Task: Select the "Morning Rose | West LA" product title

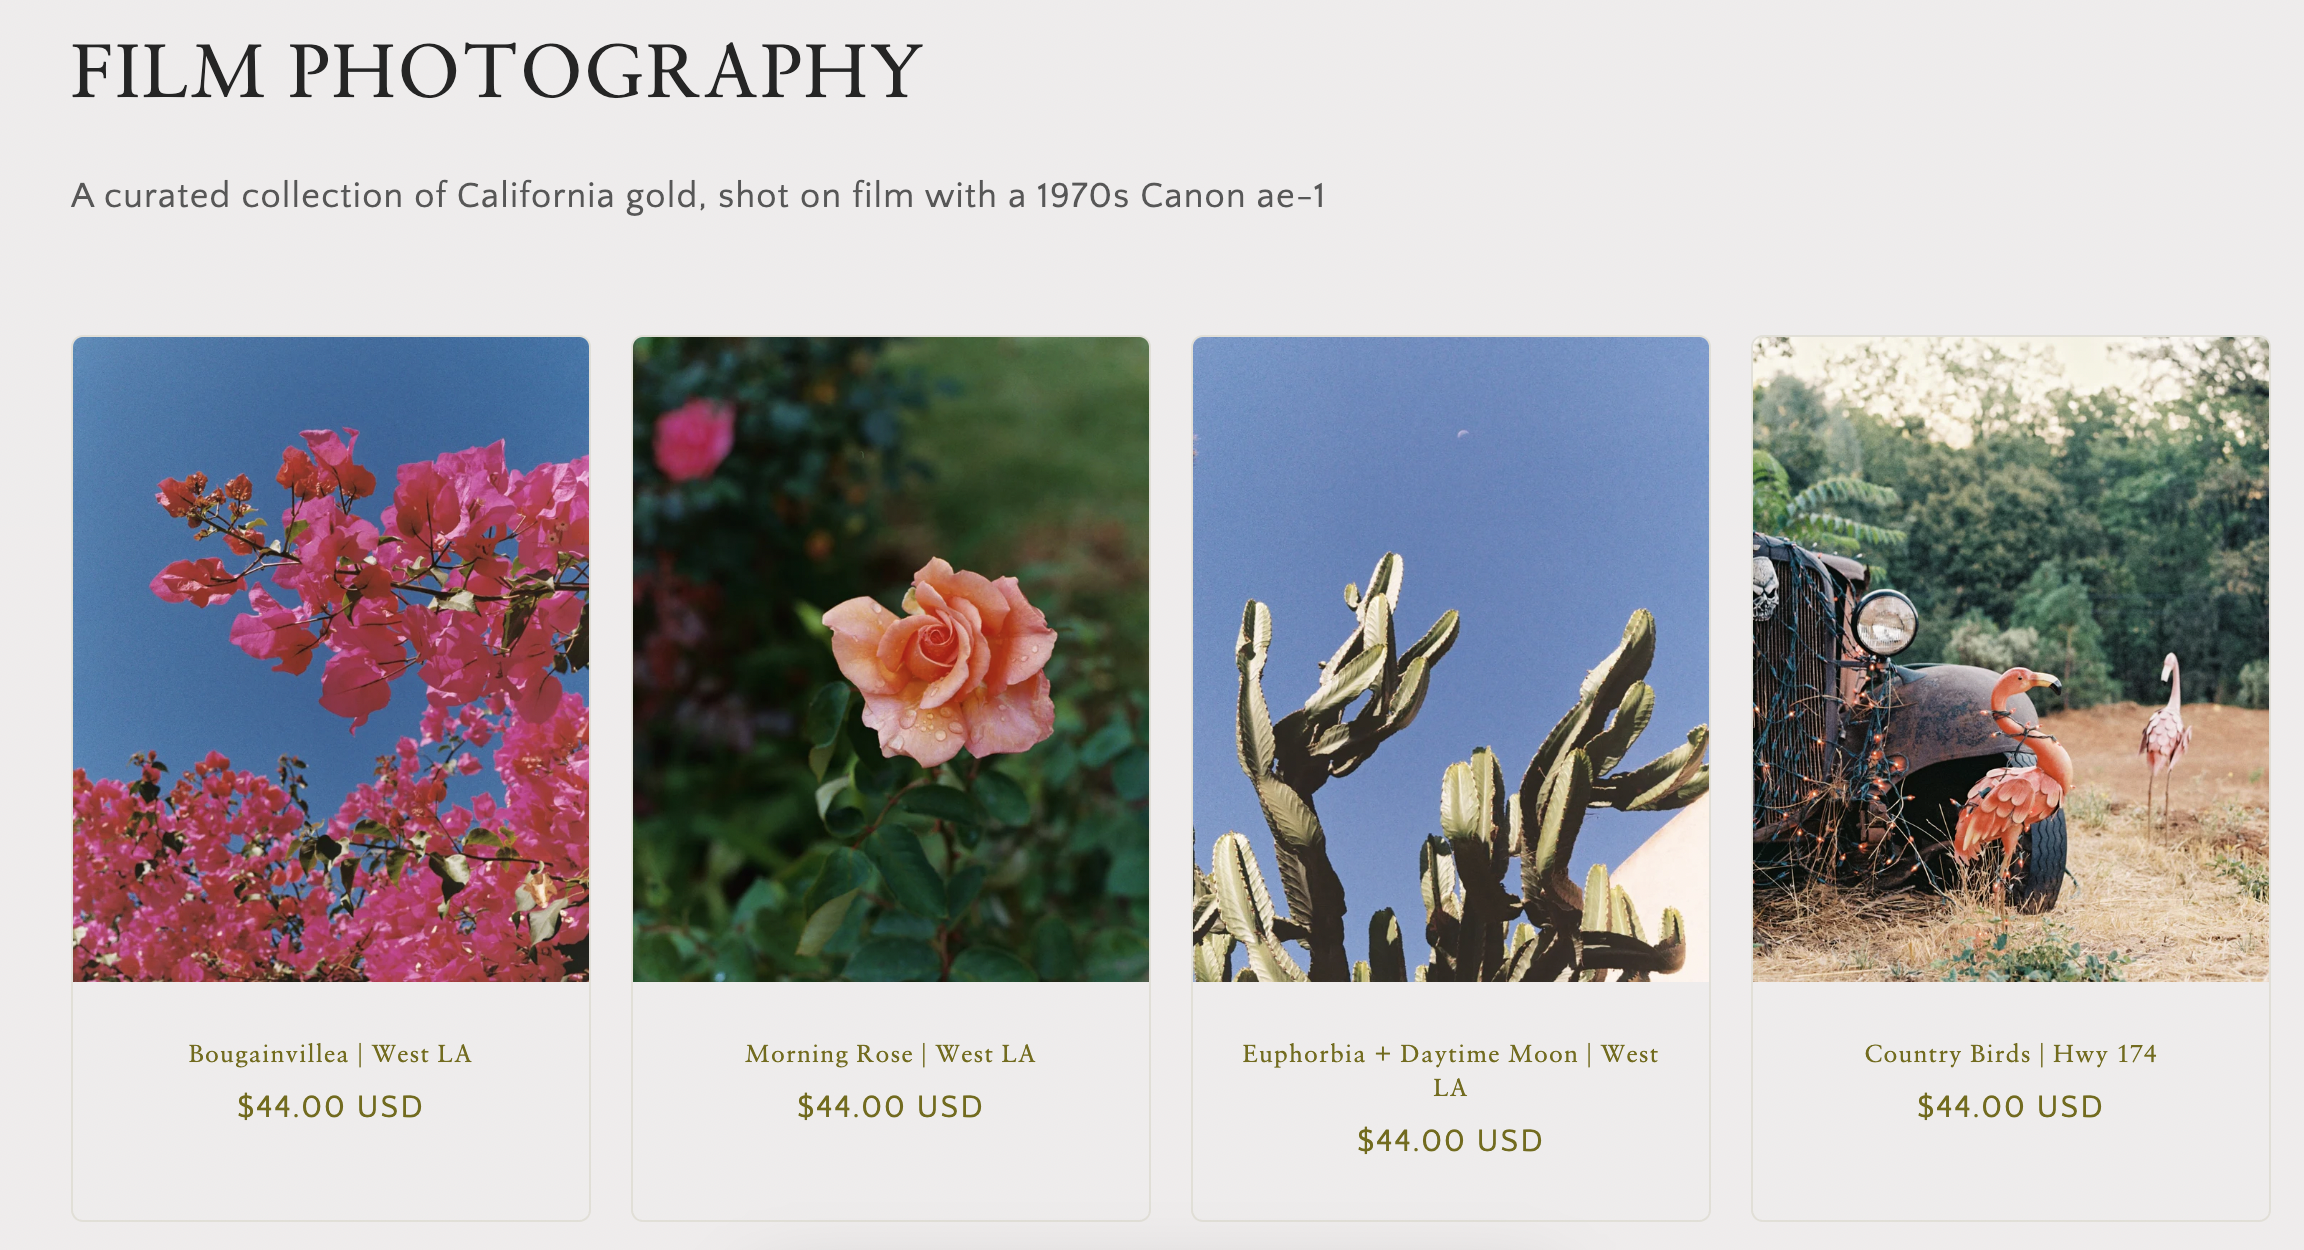Action: click(x=890, y=1054)
